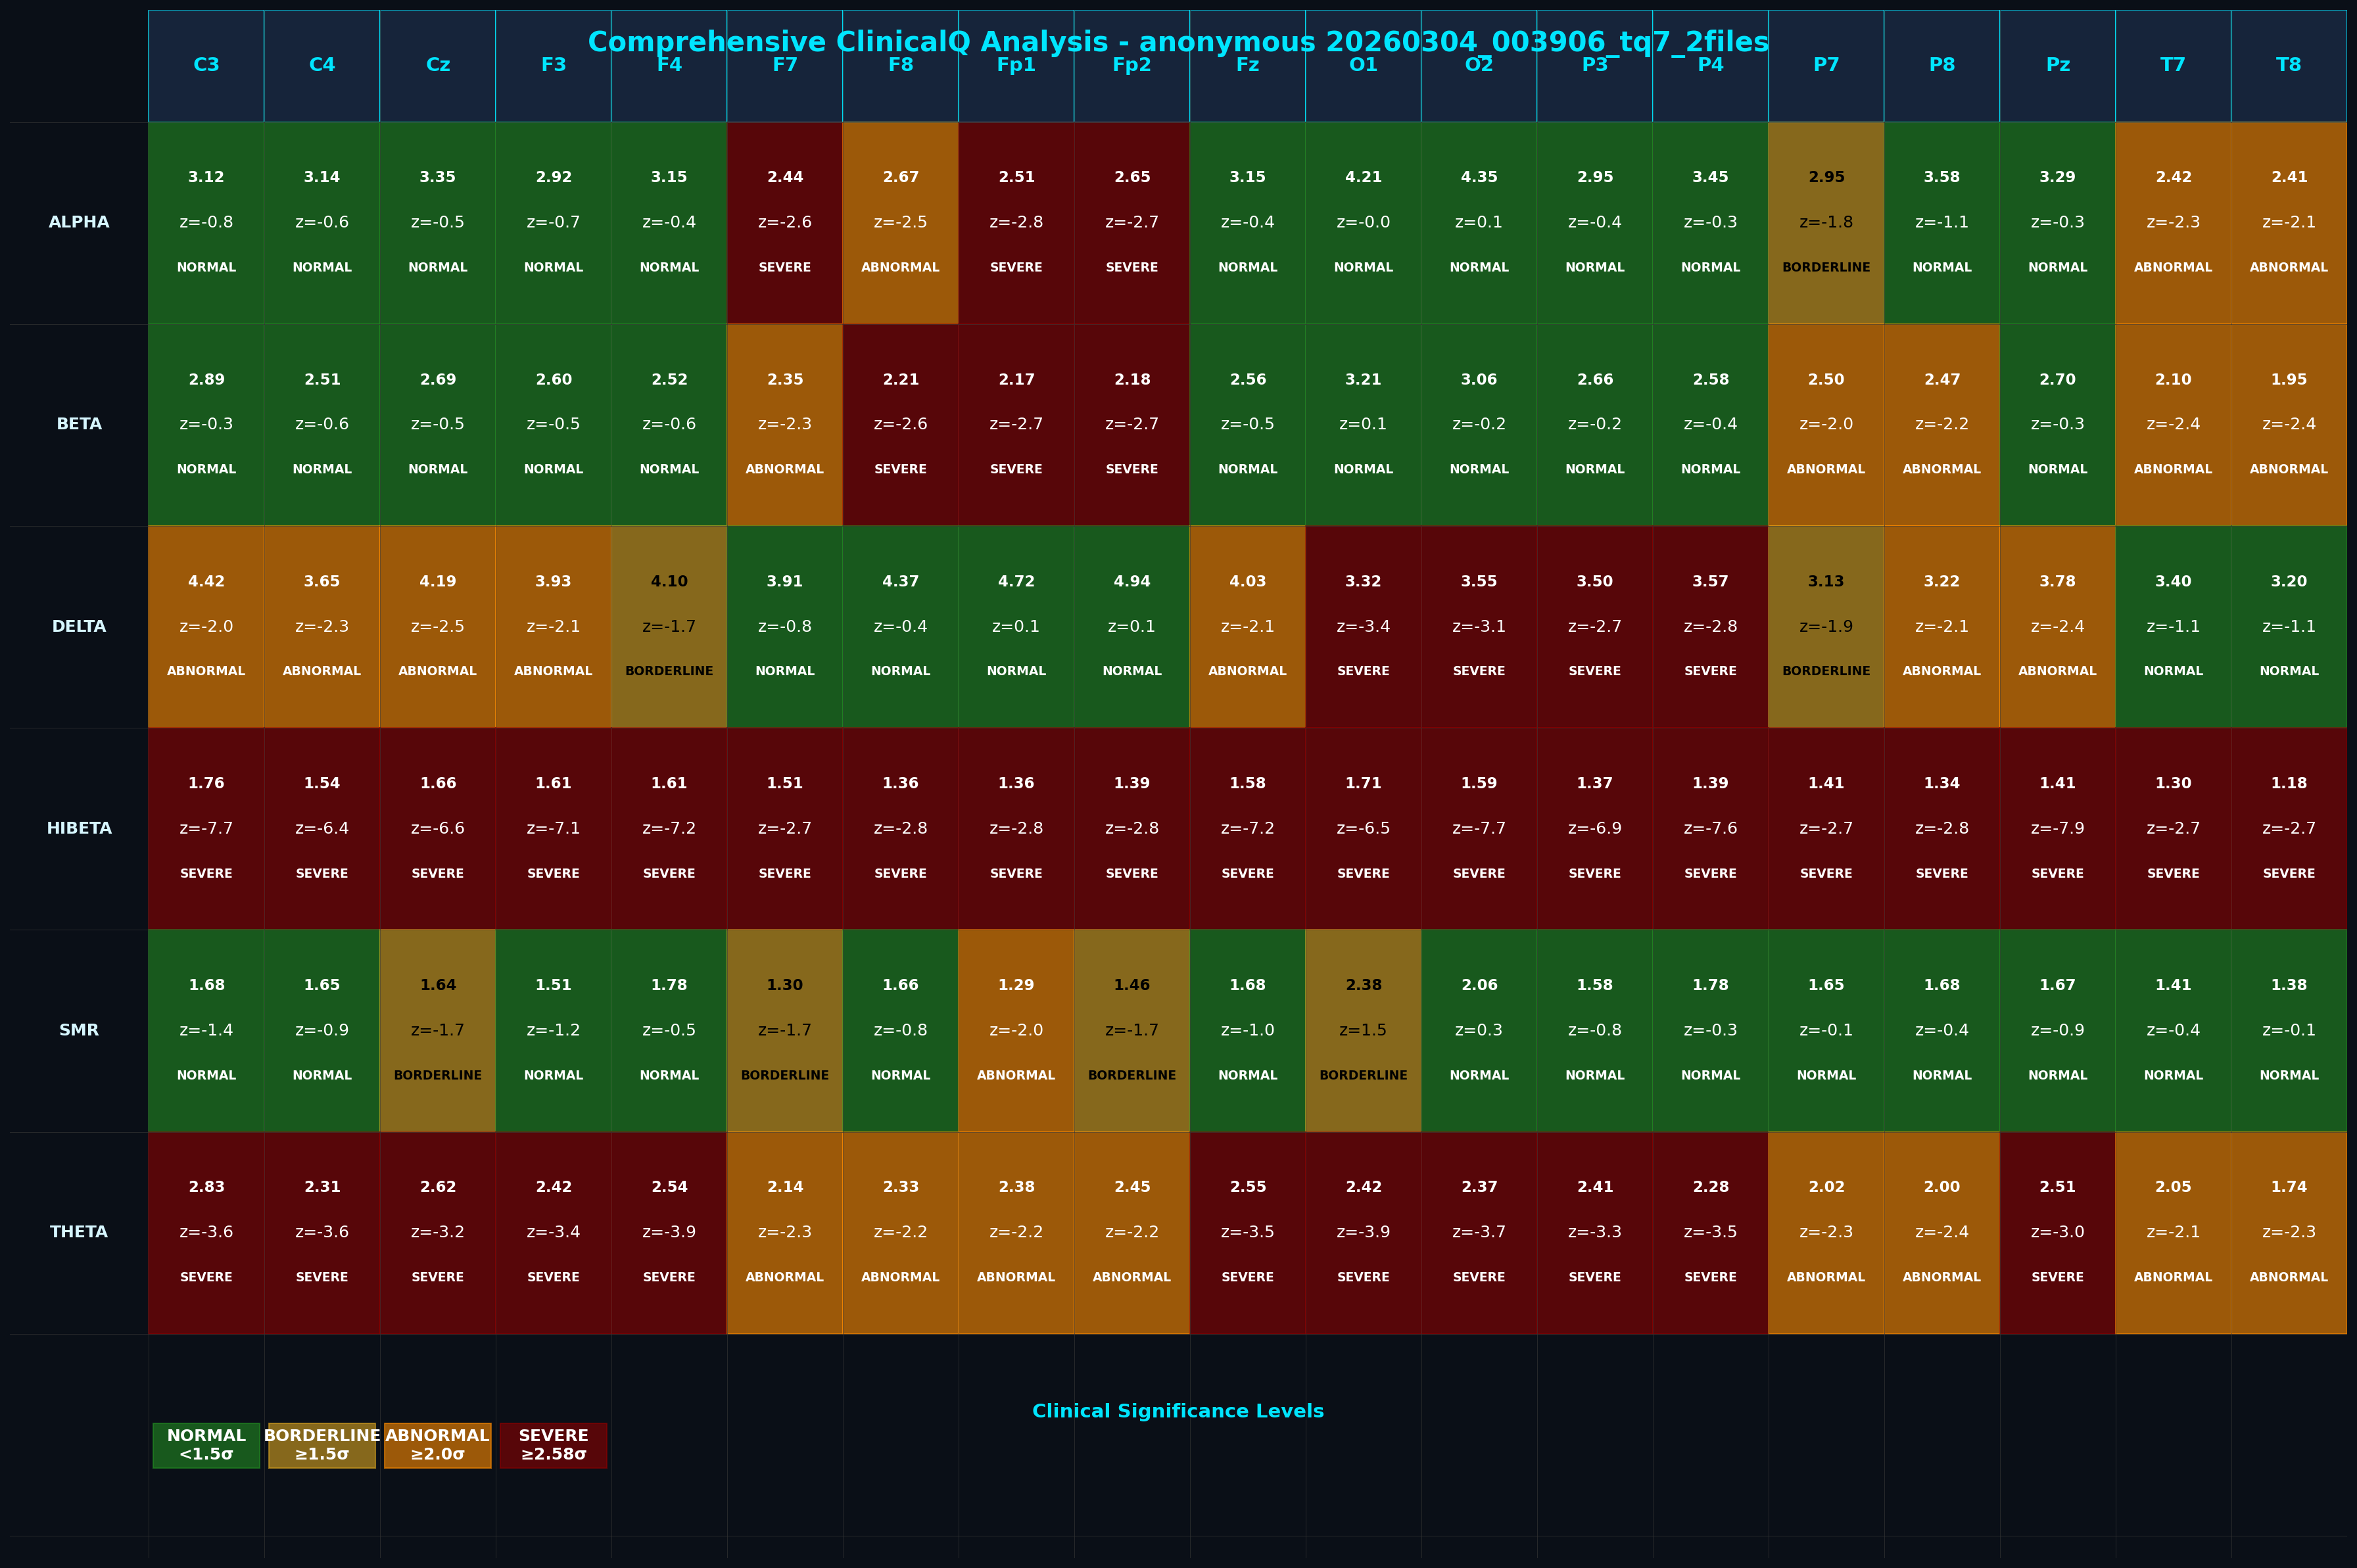Click the NORMAL legend swatch

pyautogui.click(x=206, y=1445)
